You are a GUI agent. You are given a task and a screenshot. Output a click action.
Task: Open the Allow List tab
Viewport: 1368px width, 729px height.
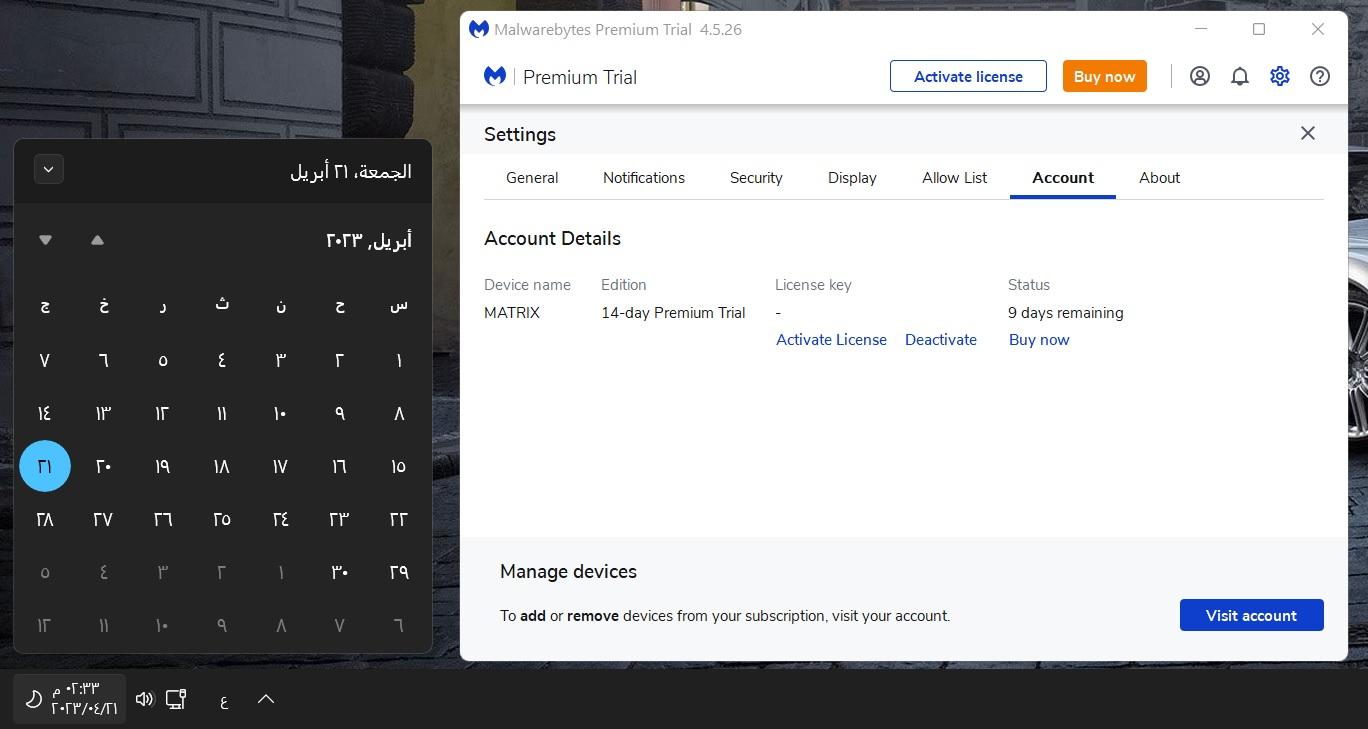[954, 178]
